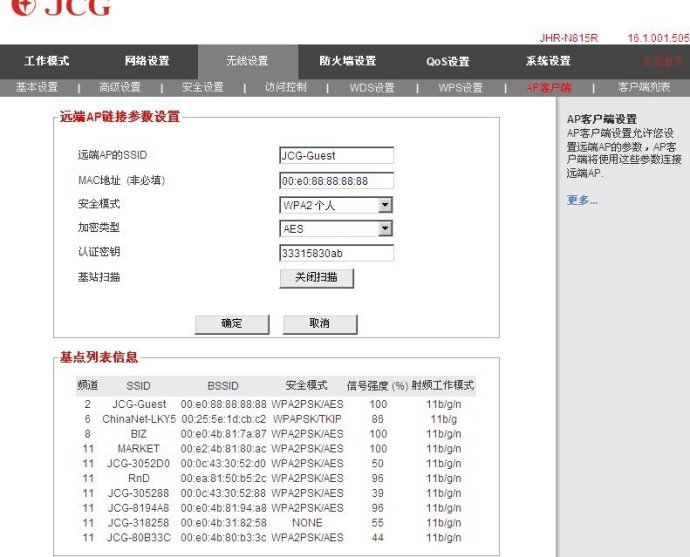Image resolution: width=690 pixels, height=557 pixels.
Task: Switch to the 安全设置 sub-tab
Action: pyautogui.click(x=202, y=88)
